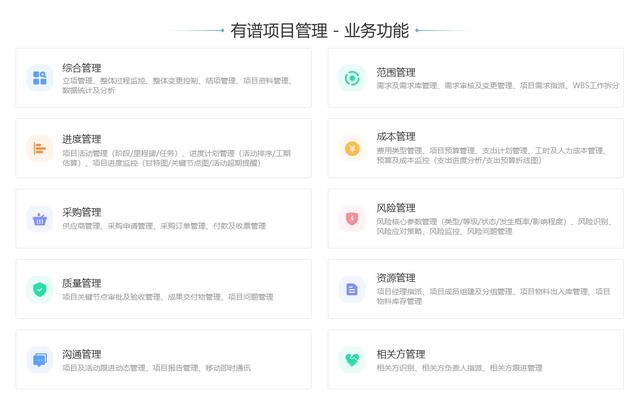Click the 进度管理 orange Gantt icon

coord(40,148)
